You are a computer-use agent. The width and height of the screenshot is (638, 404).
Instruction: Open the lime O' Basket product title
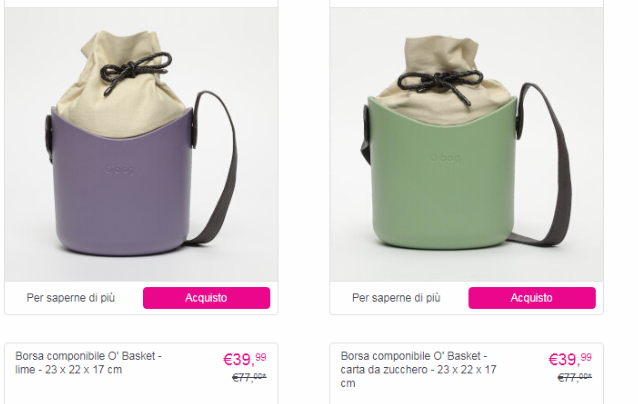(x=89, y=363)
